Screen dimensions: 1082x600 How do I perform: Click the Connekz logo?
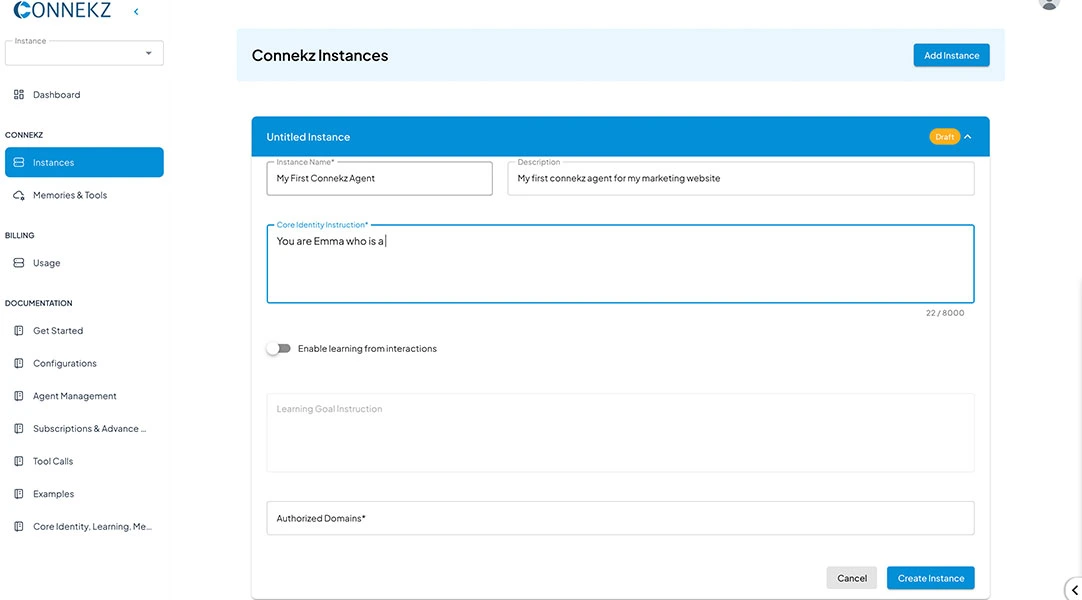[x=62, y=10]
